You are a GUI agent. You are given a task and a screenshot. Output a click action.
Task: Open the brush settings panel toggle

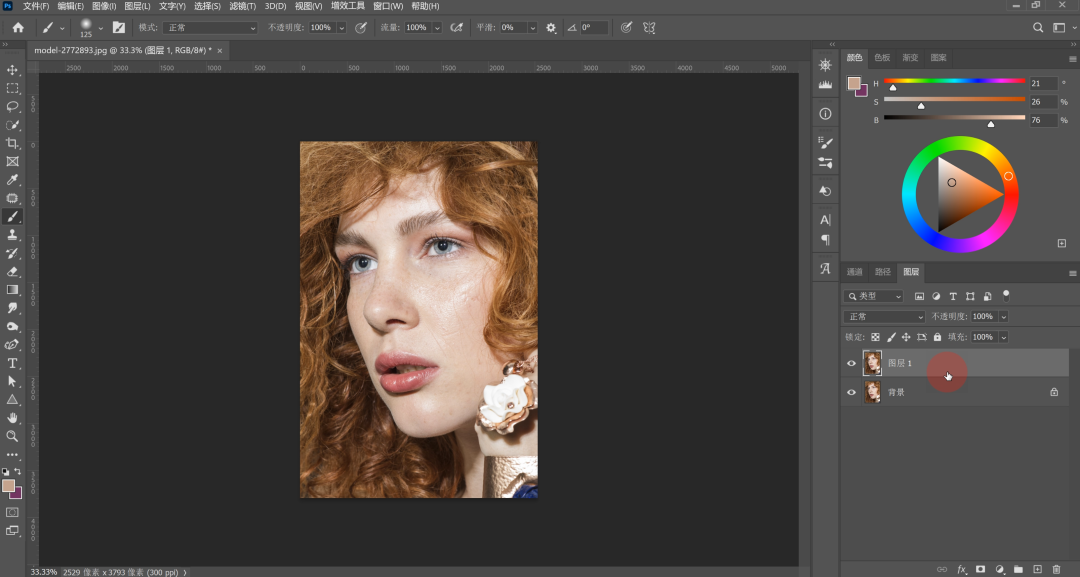119,28
